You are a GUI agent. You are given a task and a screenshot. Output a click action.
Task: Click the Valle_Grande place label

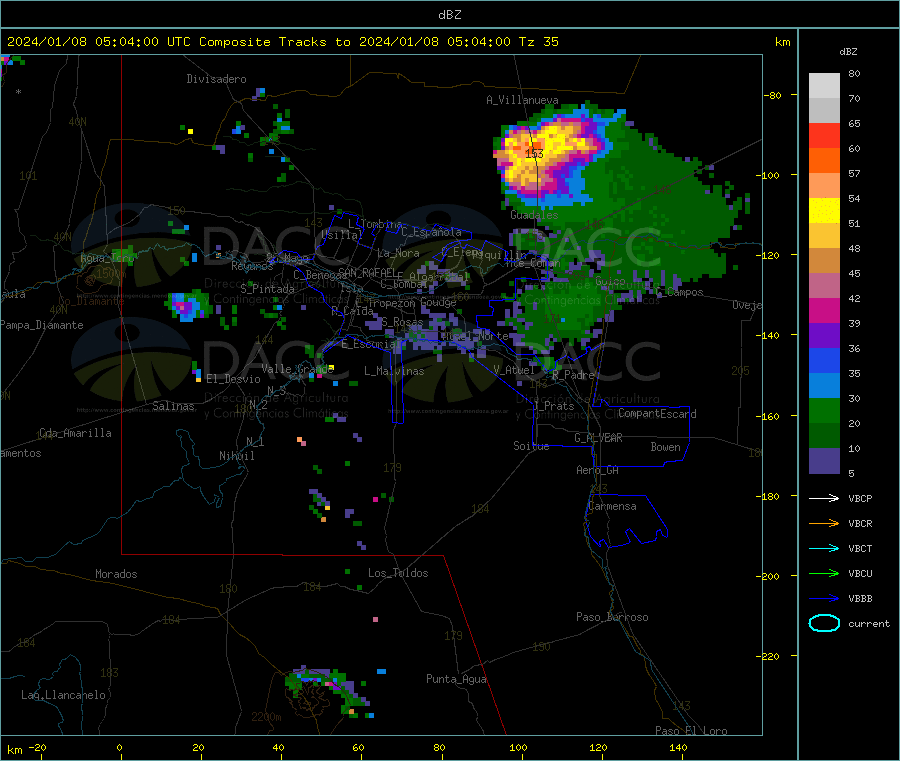tap(297, 368)
